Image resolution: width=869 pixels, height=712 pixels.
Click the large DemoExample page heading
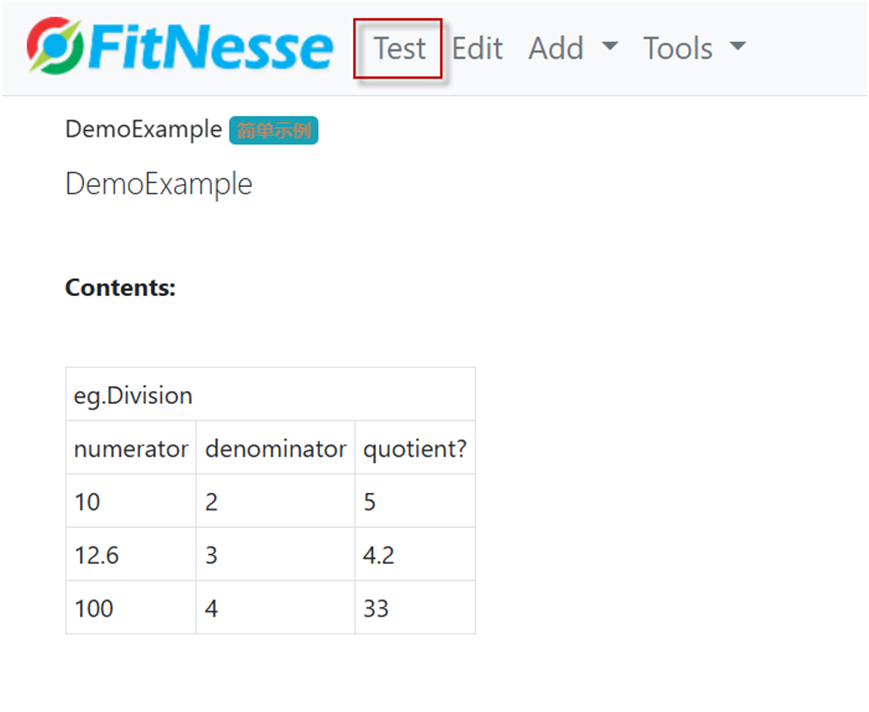coord(159,184)
